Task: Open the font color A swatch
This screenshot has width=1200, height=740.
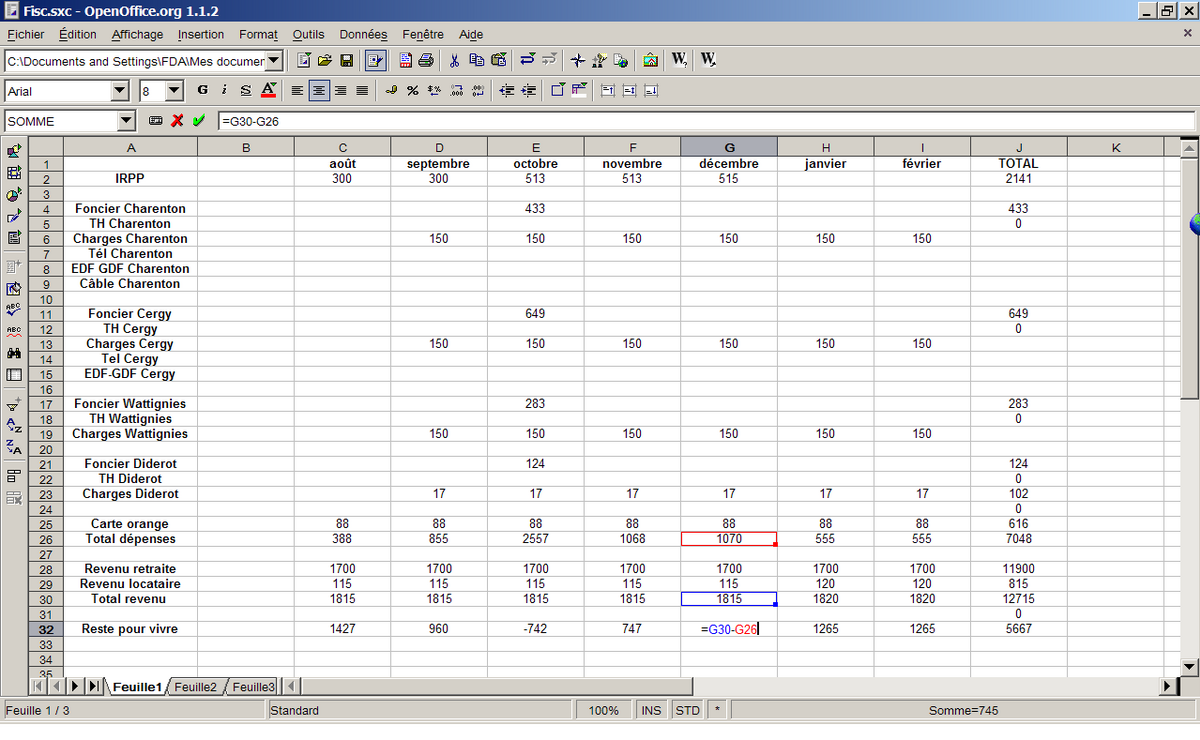Action: click(x=268, y=90)
